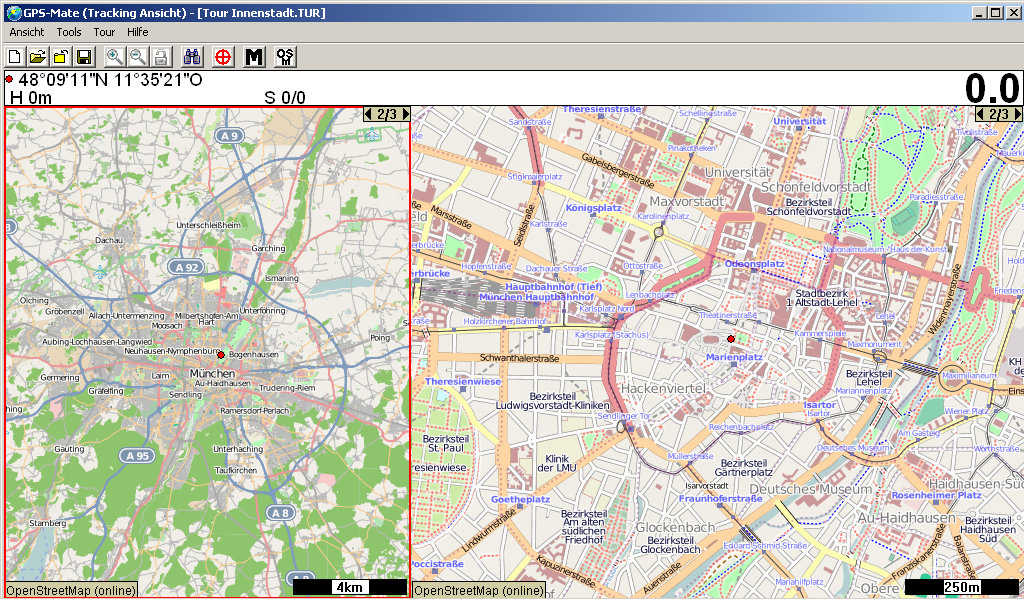The image size is (1024, 600).
Task: Click the New file toolbar icon
Action: 15,57
